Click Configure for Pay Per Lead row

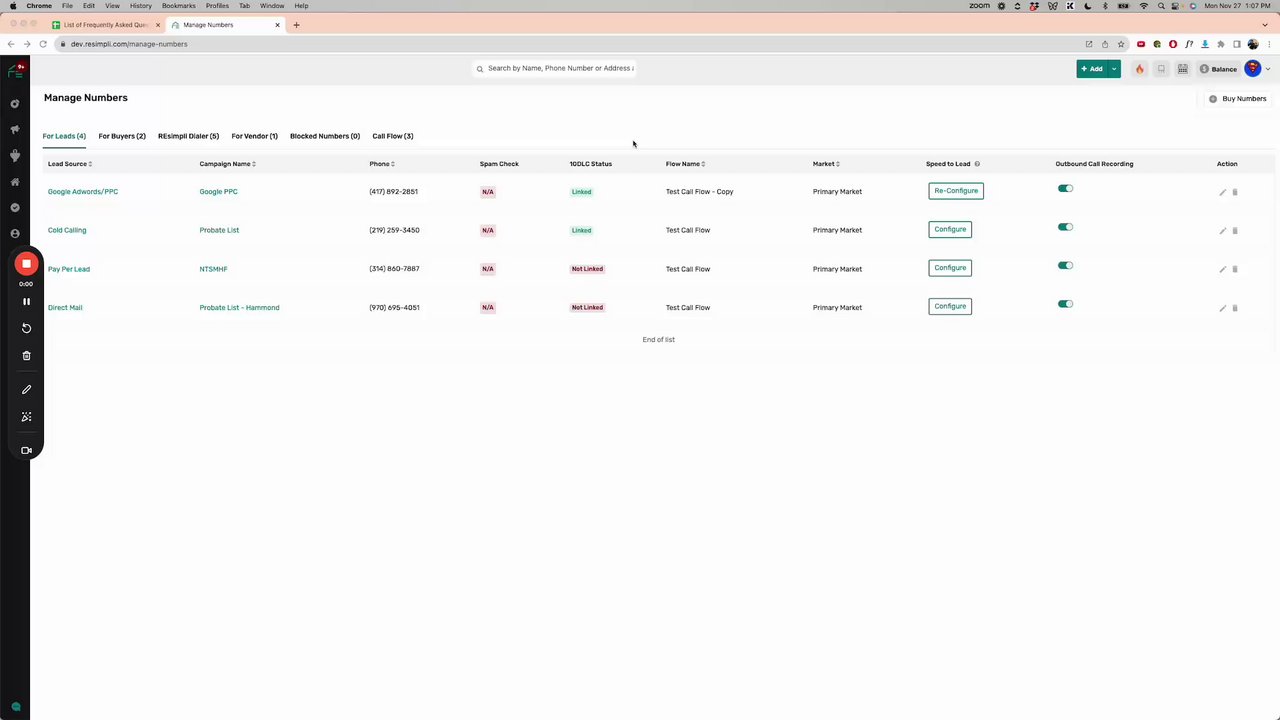click(950, 268)
